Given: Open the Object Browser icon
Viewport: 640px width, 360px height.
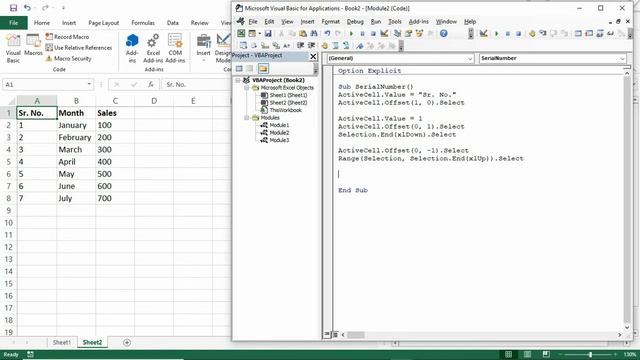Looking at the screenshot, I should click(x=419, y=33).
